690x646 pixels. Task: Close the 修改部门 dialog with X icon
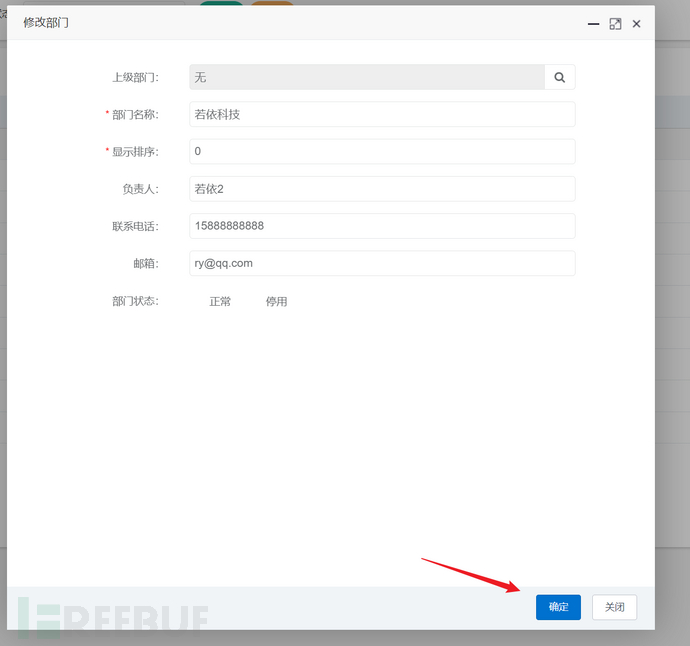pos(636,24)
